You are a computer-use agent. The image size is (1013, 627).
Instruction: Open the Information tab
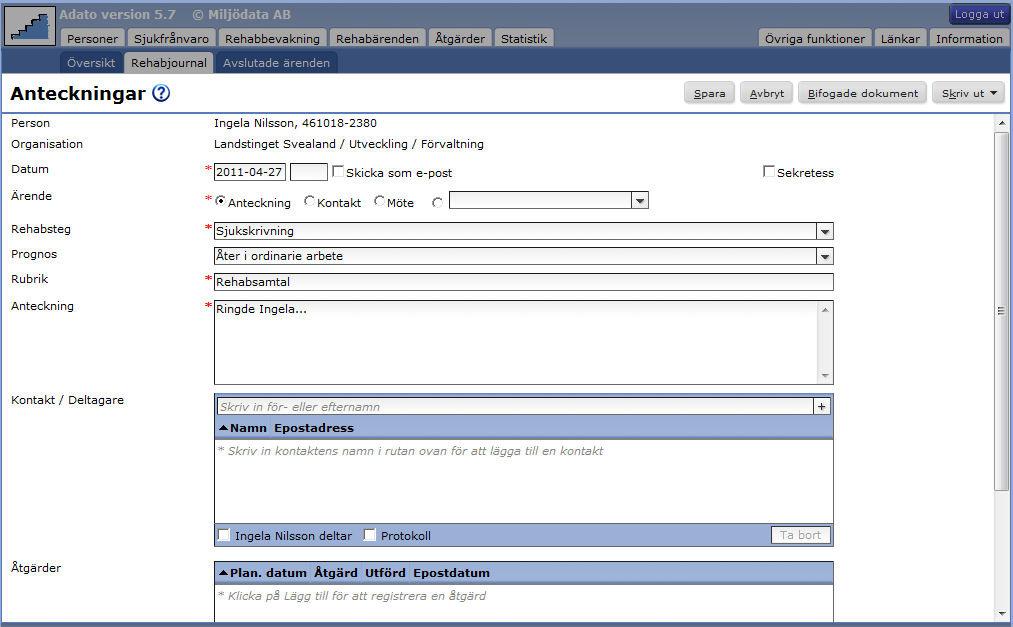[969, 39]
